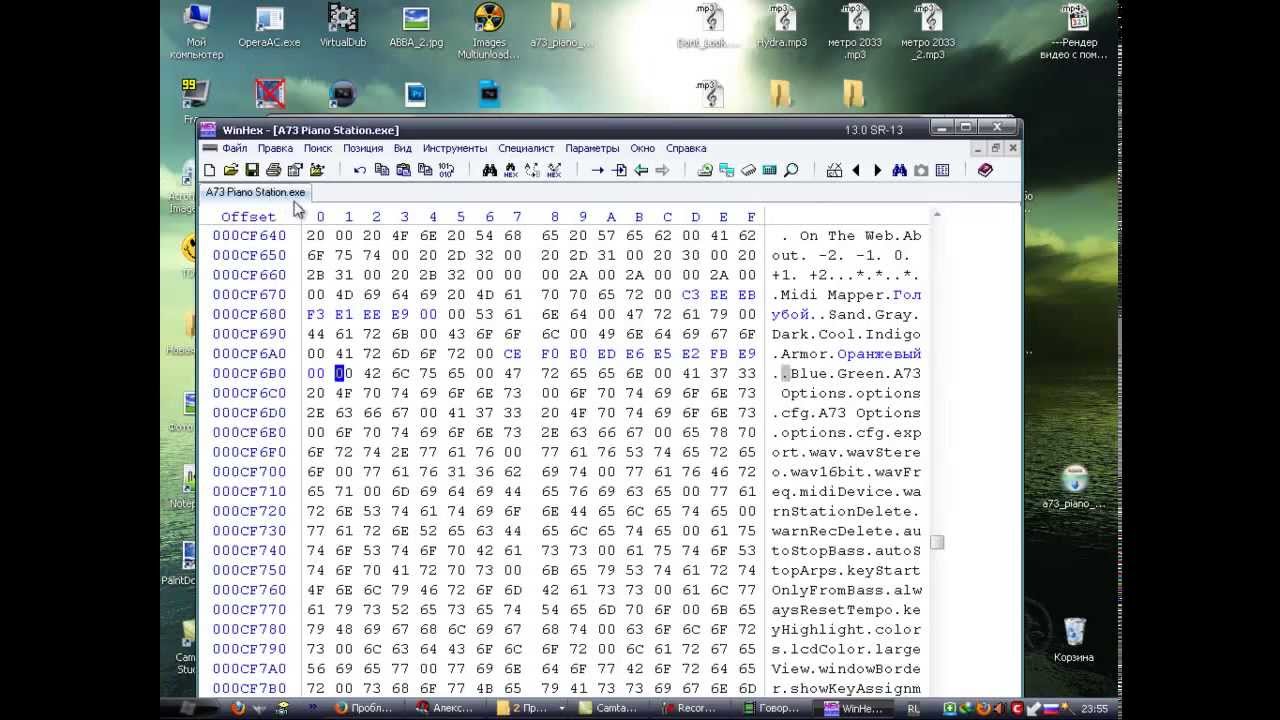
Task: Click the green Back arrow icon
Action: [641, 170]
